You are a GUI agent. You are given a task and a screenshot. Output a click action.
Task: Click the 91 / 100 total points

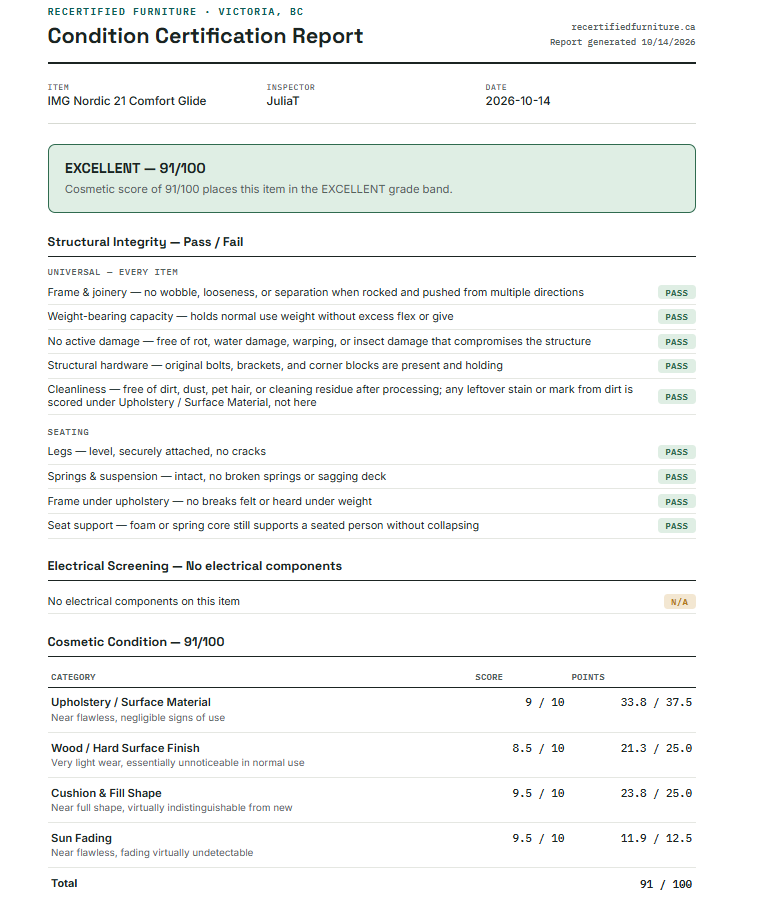pyautogui.click(x=666, y=884)
